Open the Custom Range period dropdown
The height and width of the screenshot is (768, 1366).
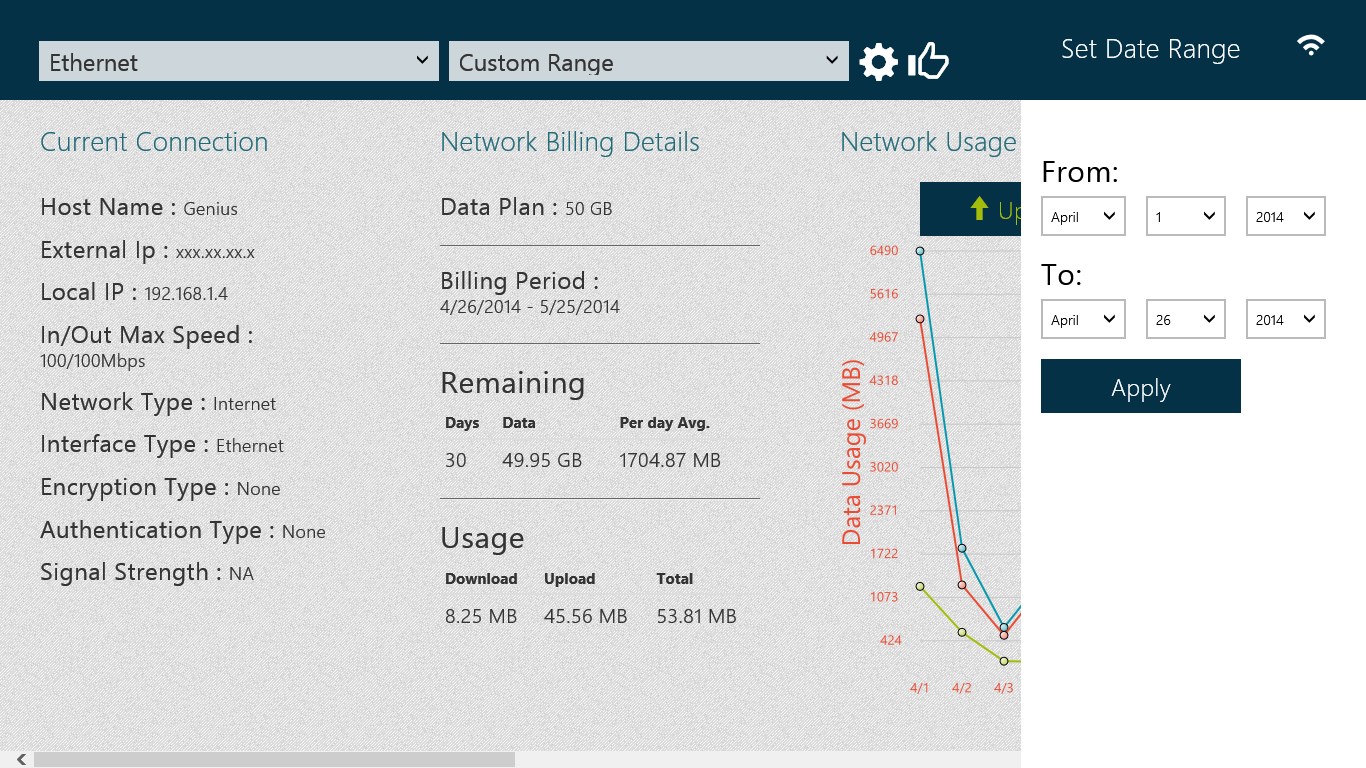[648, 62]
